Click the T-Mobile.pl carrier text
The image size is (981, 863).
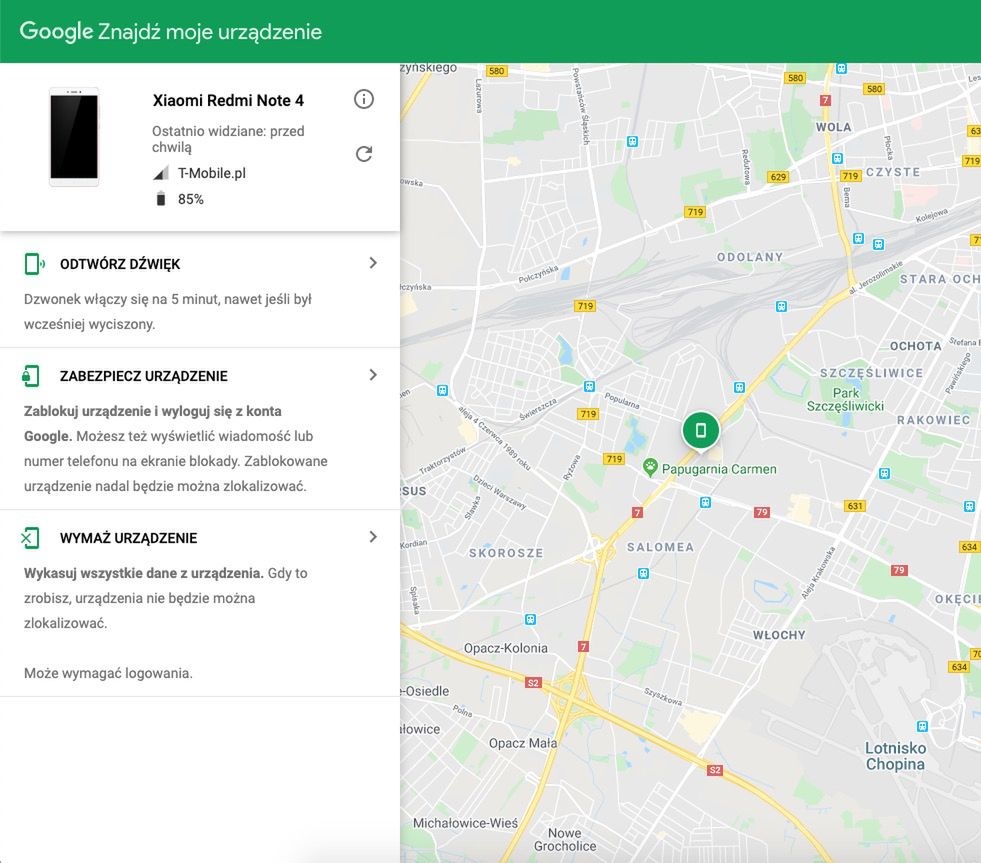211,173
